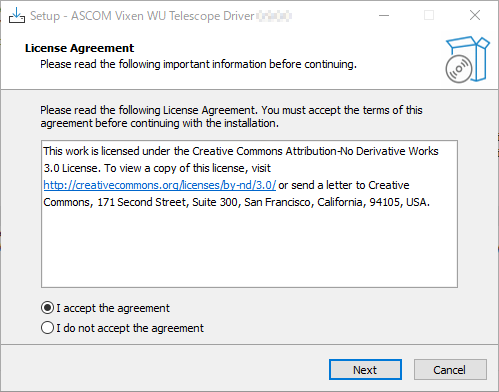Click the "I accept the agreement" label text
This screenshot has width=499, height=392.
coord(113,308)
